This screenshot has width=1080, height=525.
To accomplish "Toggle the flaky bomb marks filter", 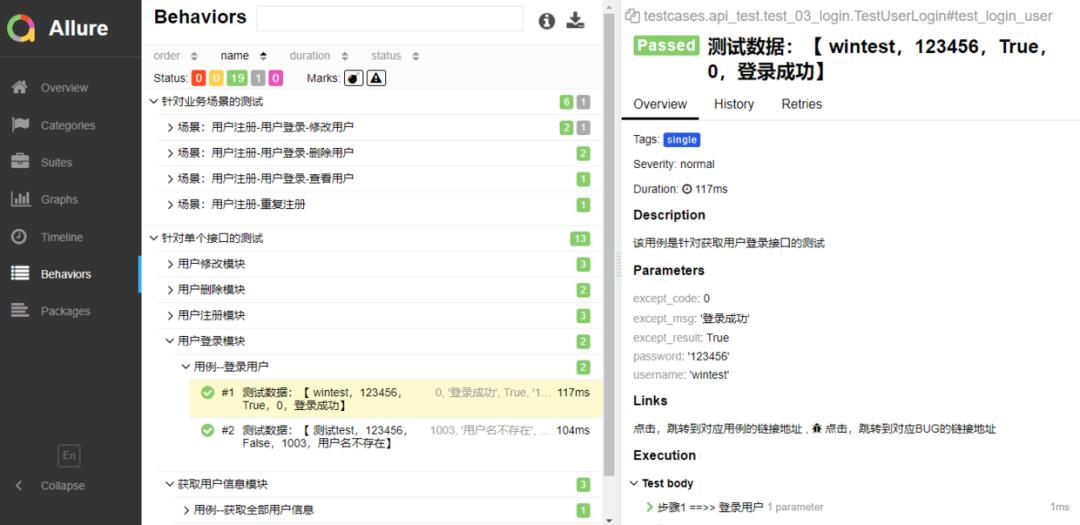I will 353,78.
